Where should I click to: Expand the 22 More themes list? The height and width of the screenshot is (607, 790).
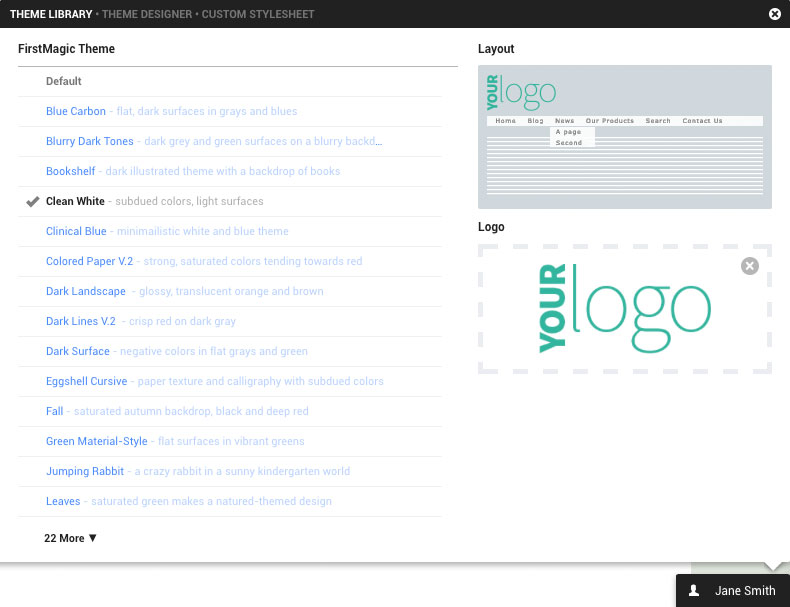click(71, 538)
